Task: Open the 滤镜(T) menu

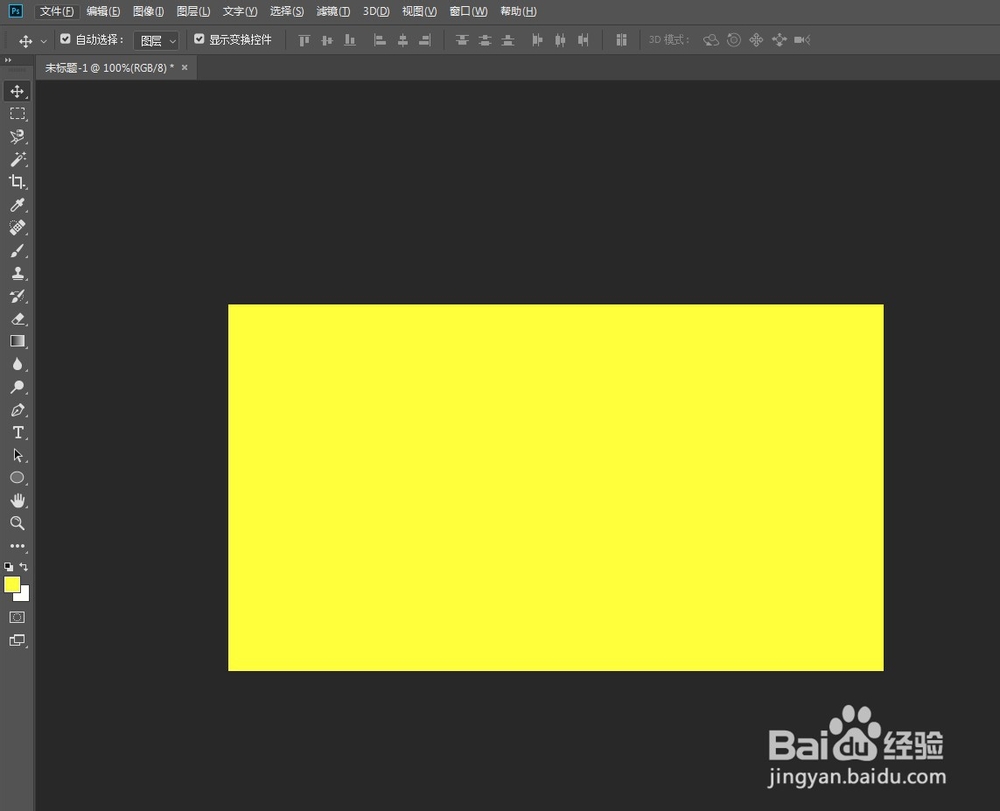Action: click(333, 11)
